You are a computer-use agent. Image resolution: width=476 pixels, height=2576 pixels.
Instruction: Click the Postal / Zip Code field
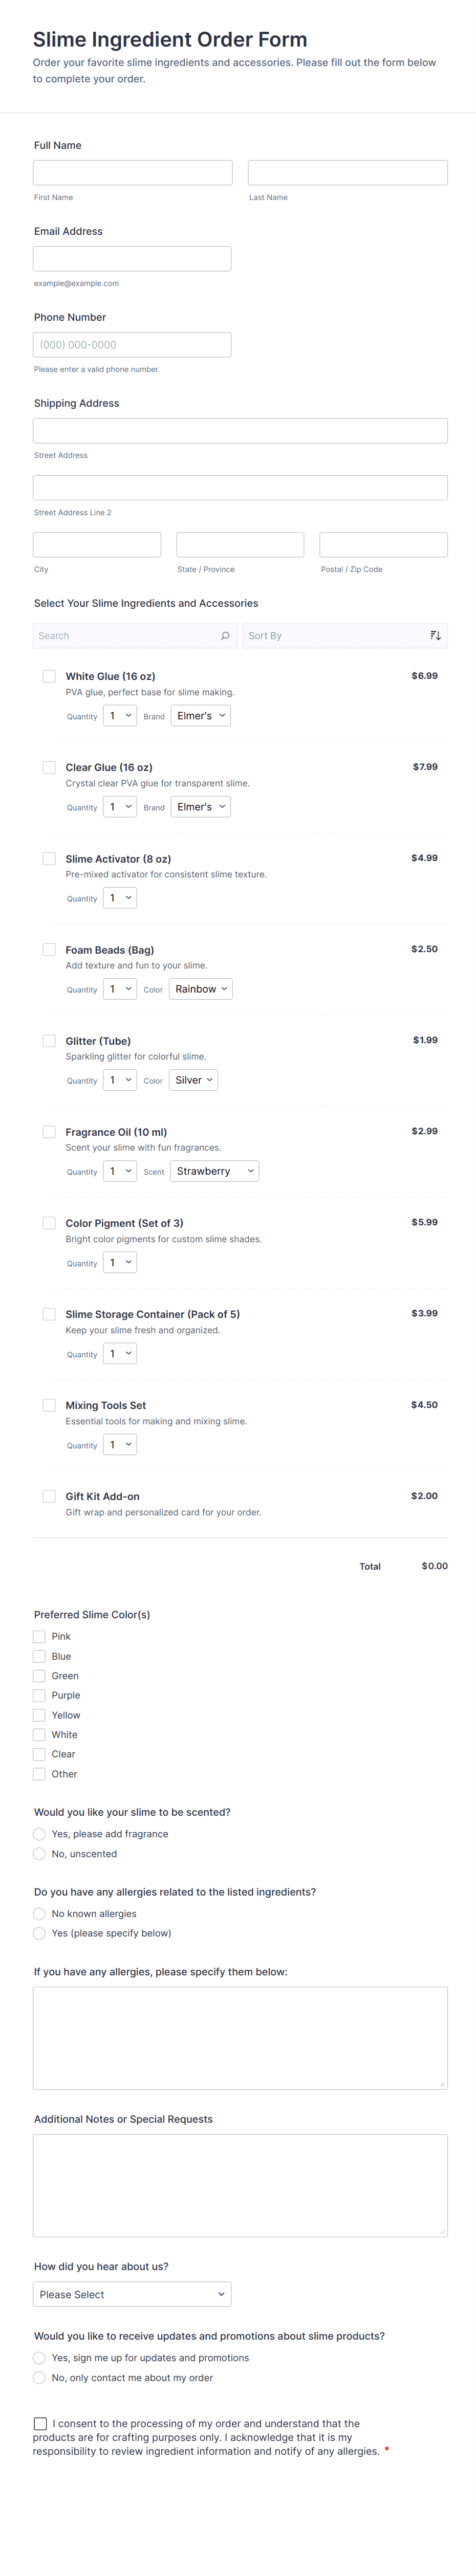383,545
